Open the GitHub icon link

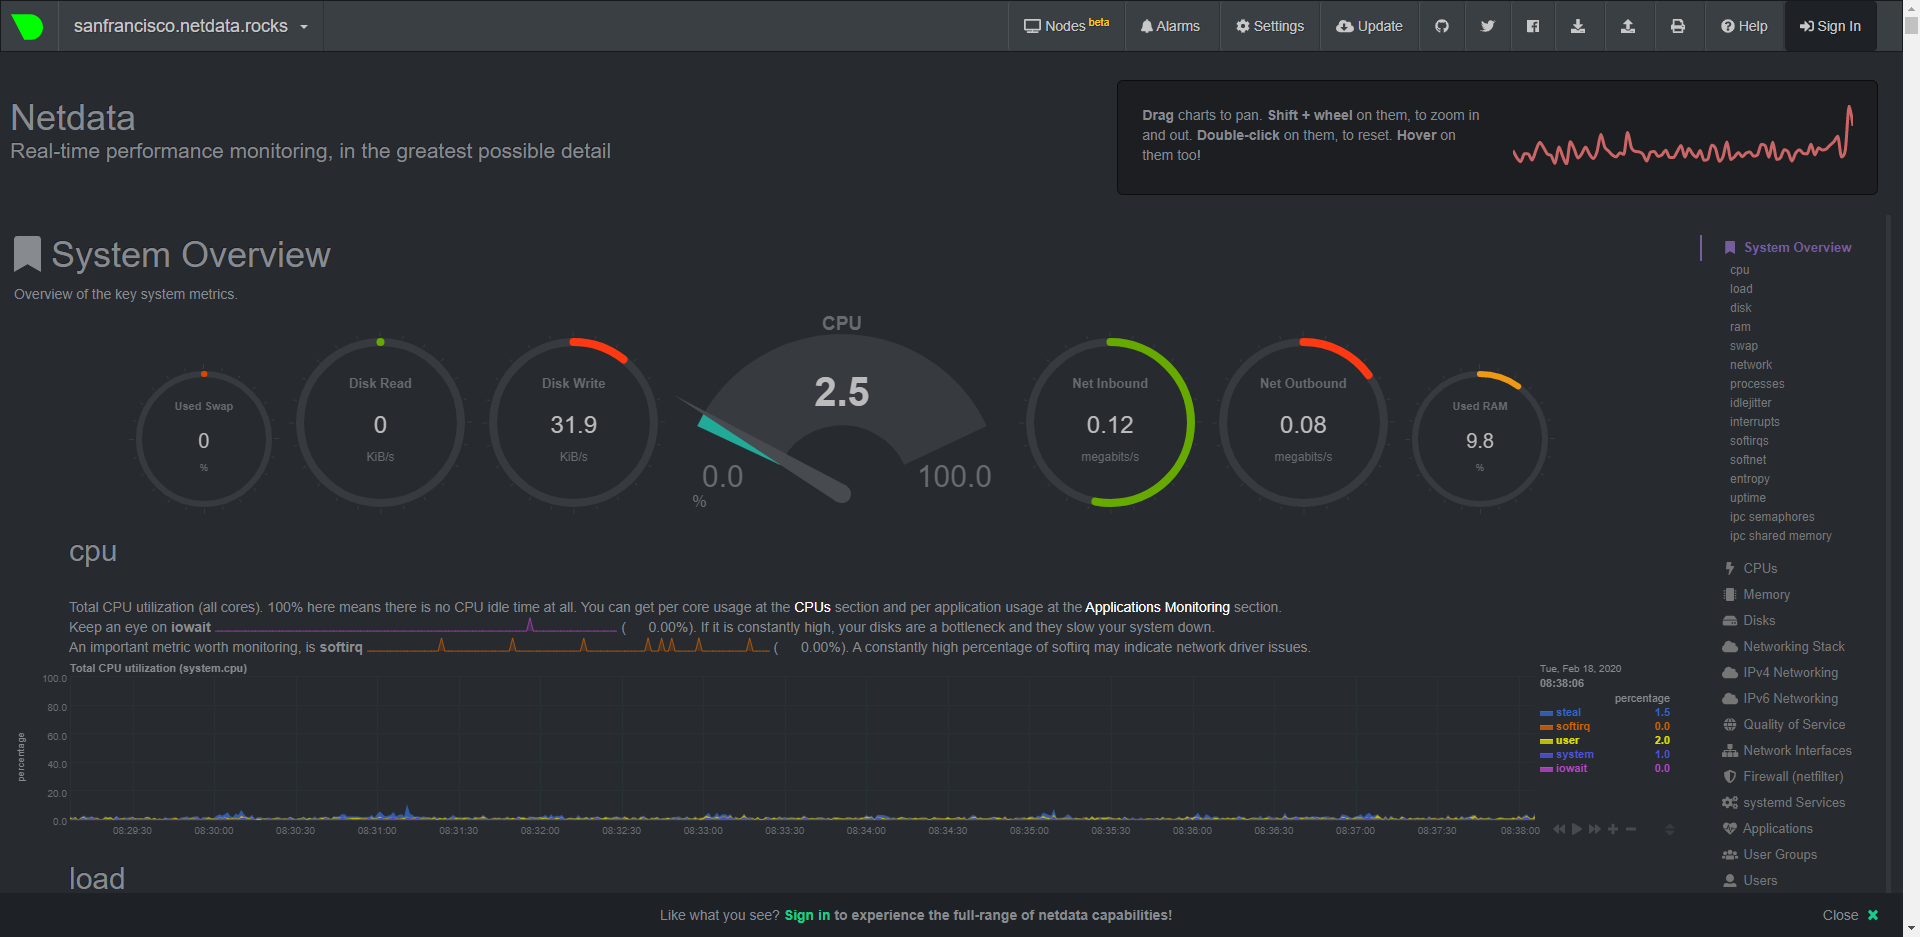pos(1442,26)
